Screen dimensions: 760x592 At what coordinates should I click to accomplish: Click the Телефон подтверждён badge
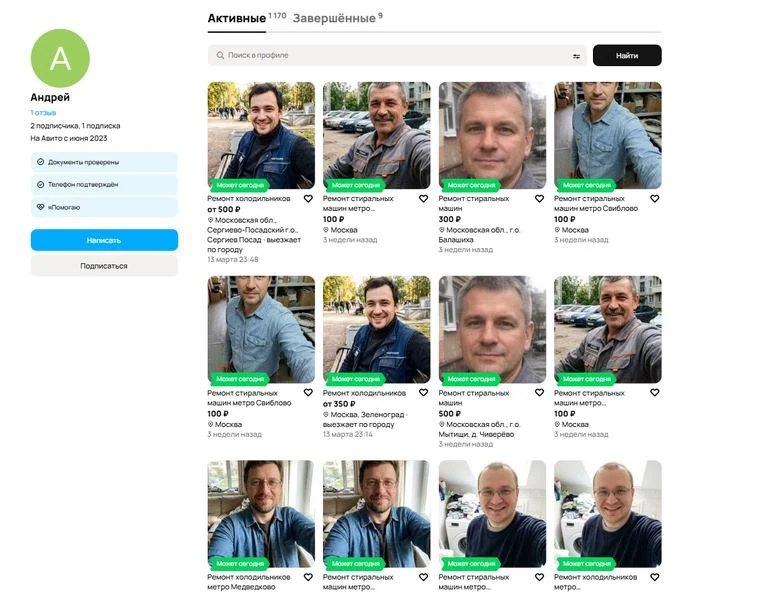pos(104,184)
